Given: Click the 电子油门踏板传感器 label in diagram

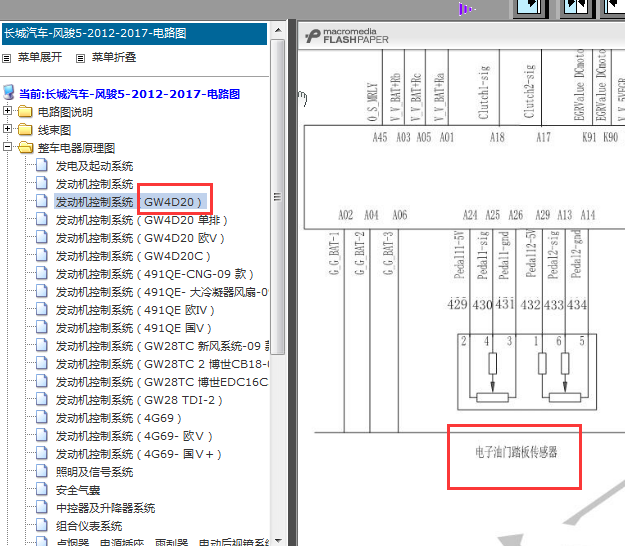Looking at the screenshot, I should click(516, 452).
